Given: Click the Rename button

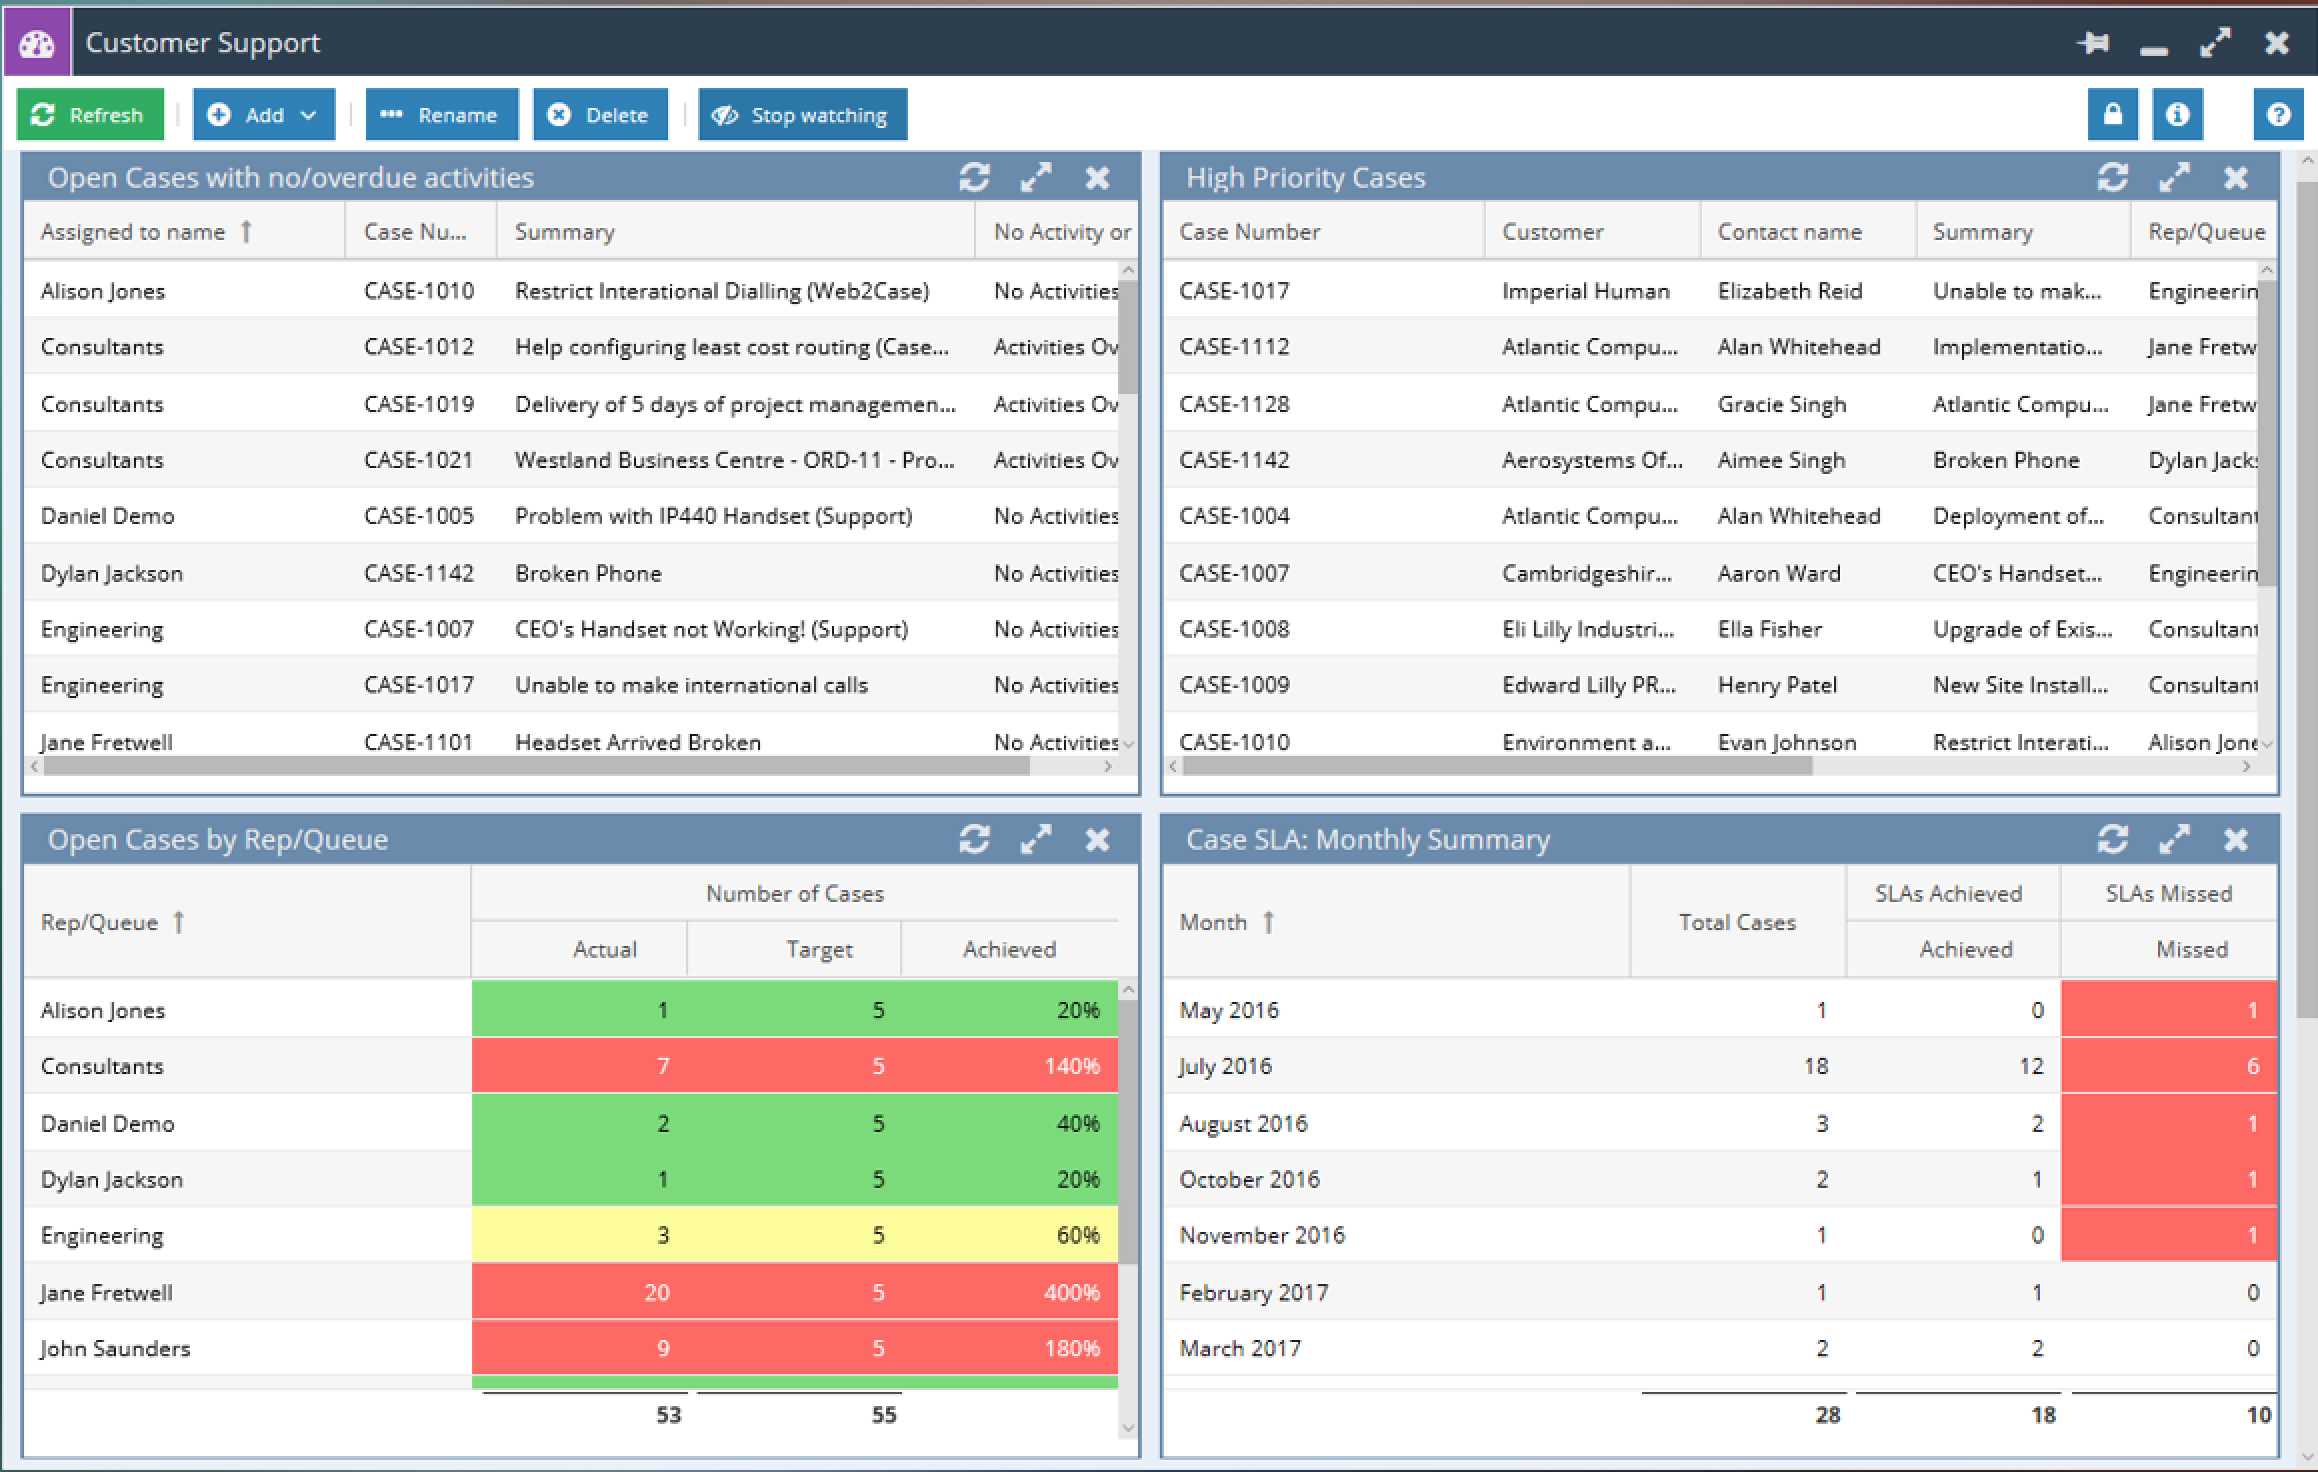Looking at the screenshot, I should [441, 115].
